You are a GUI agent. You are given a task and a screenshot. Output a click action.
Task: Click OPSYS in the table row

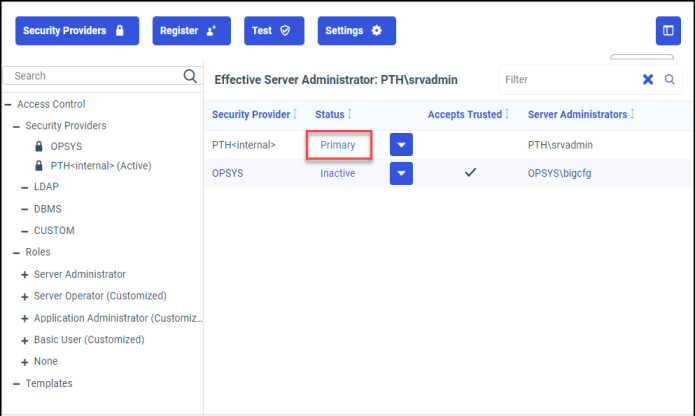pyautogui.click(x=227, y=173)
